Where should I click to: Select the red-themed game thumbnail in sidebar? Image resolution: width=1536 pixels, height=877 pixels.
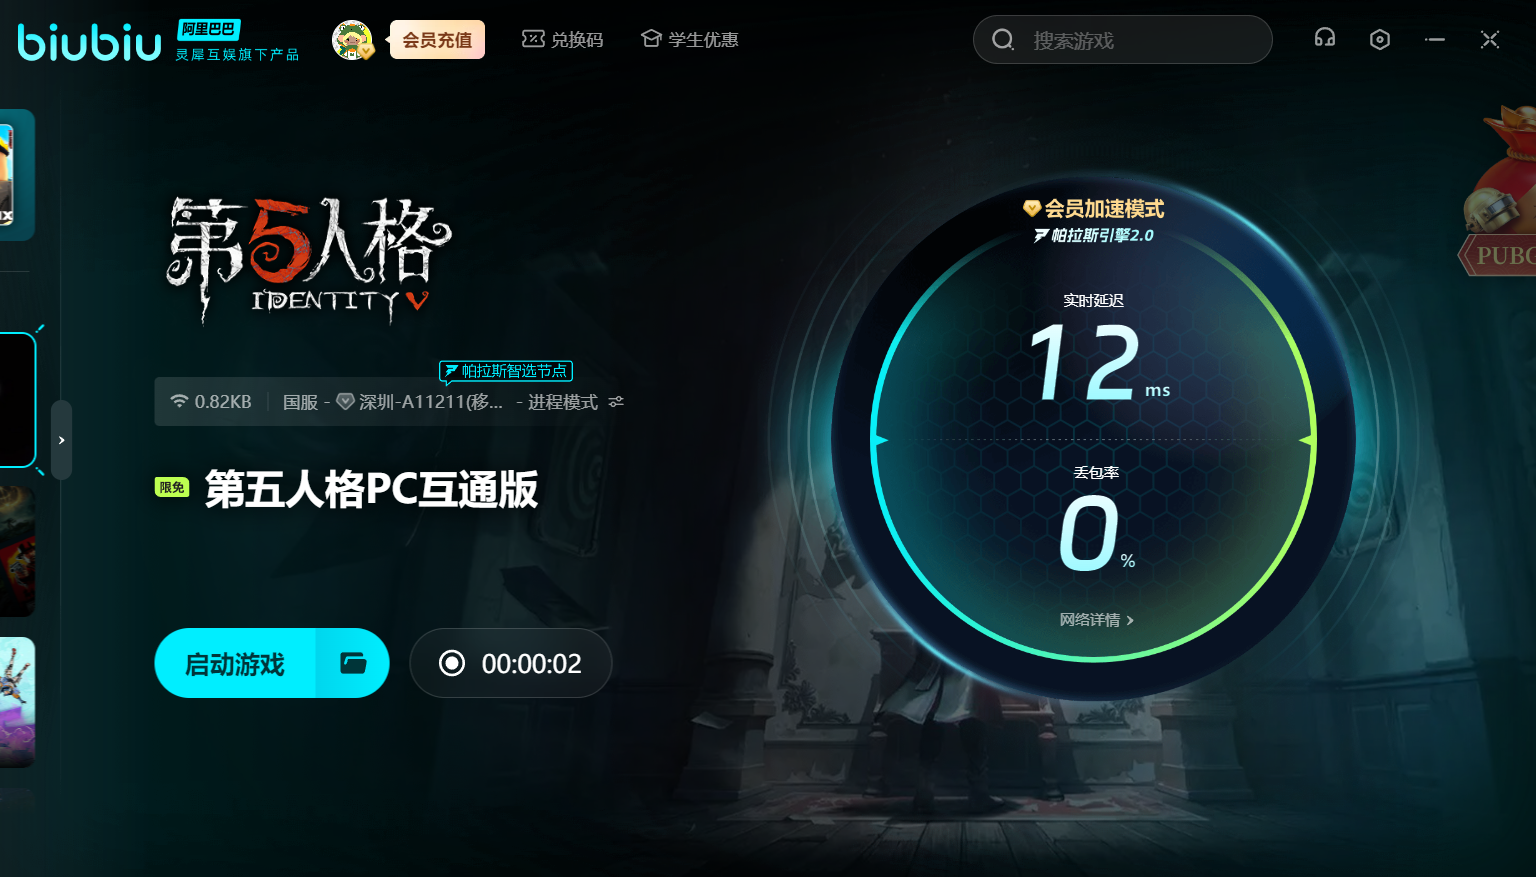coord(17,552)
